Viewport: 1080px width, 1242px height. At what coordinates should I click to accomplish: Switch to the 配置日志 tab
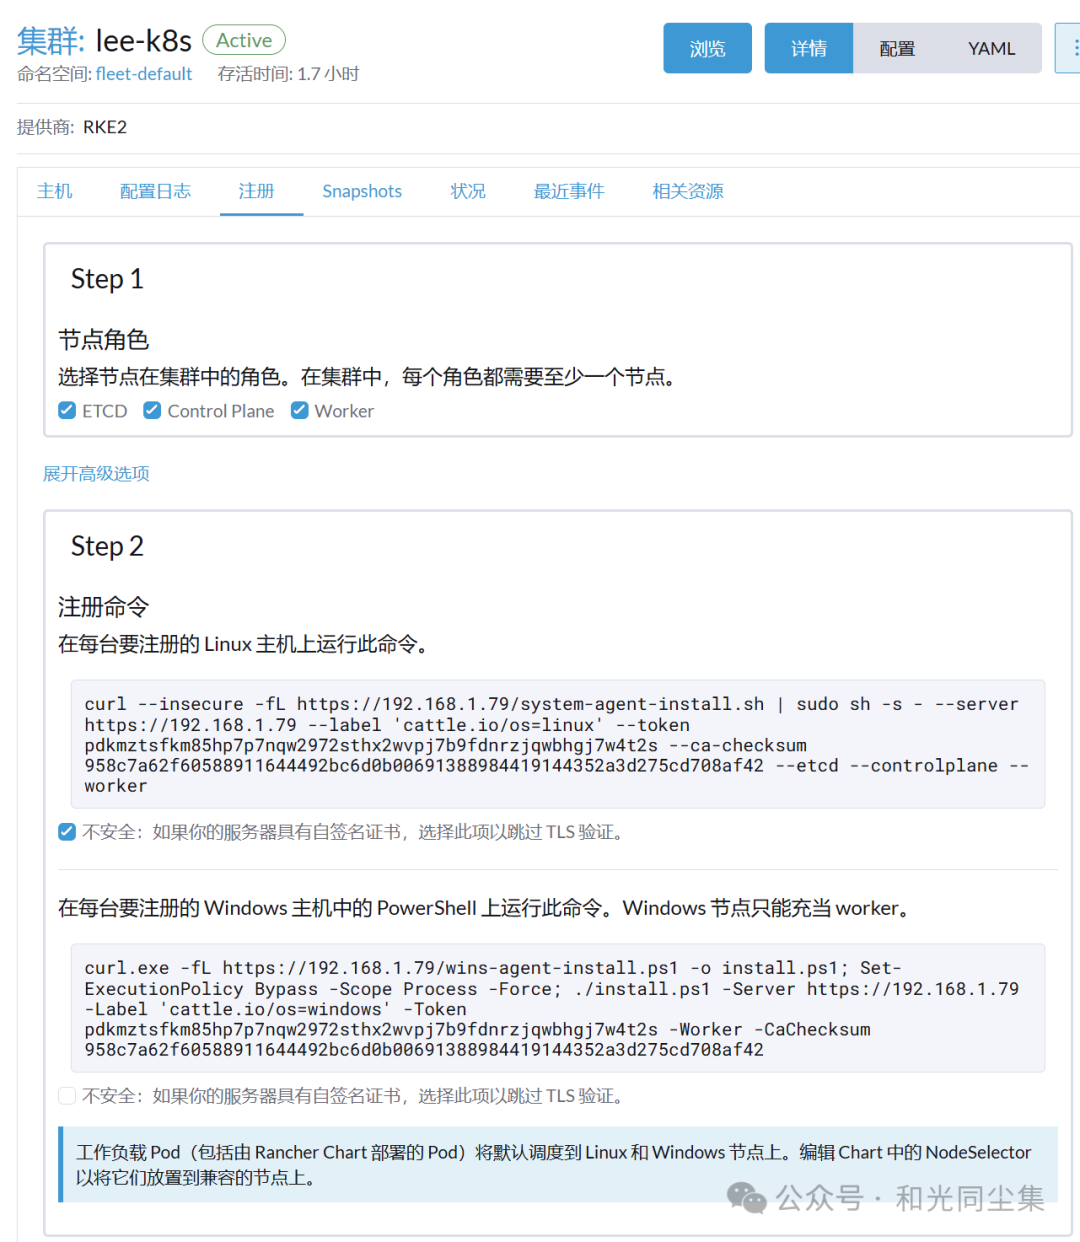(155, 191)
